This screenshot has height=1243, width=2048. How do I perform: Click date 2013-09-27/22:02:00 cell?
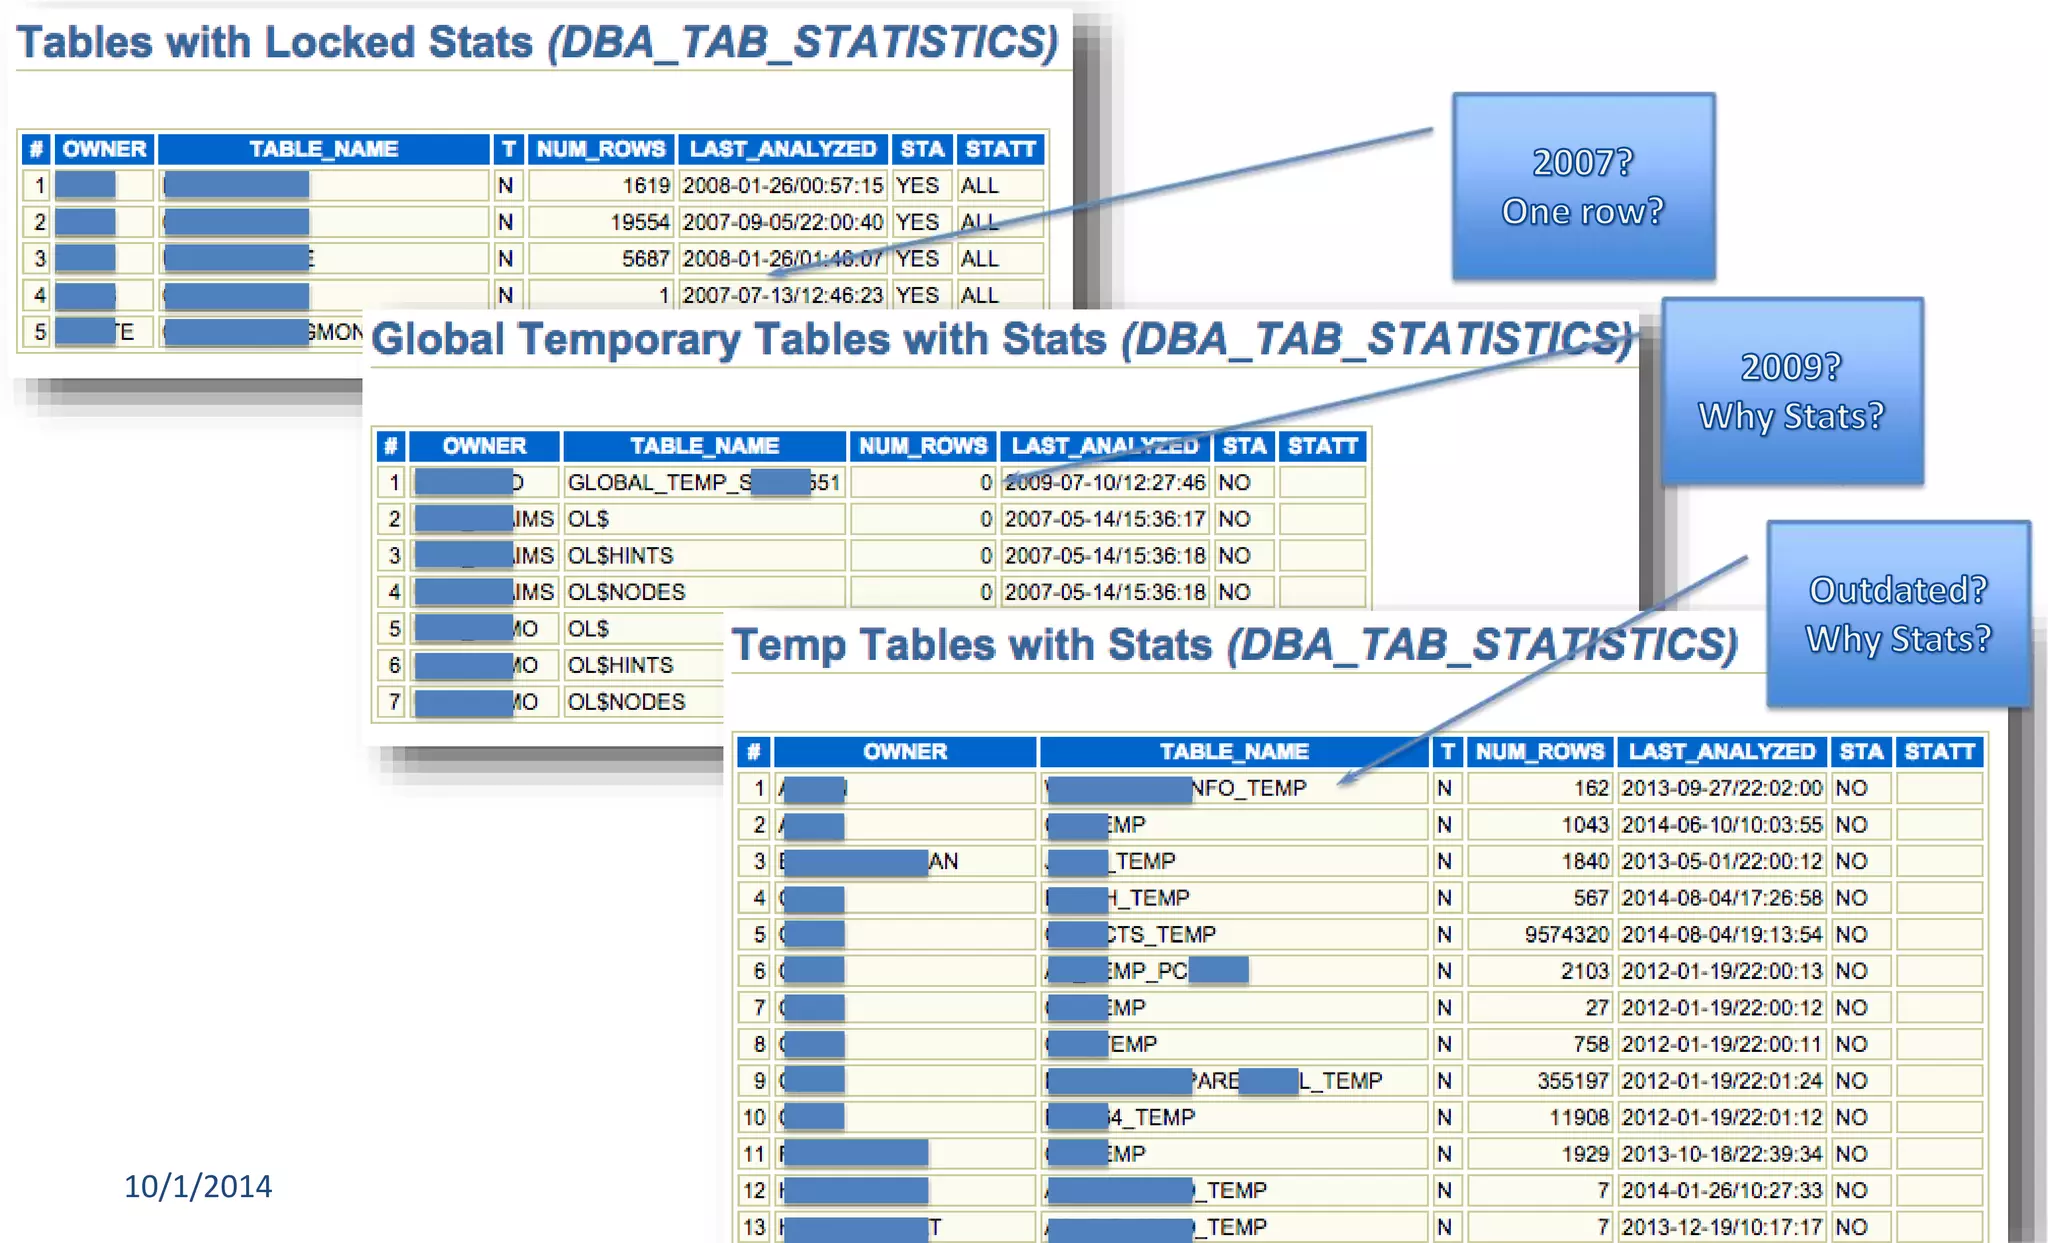click(1721, 789)
